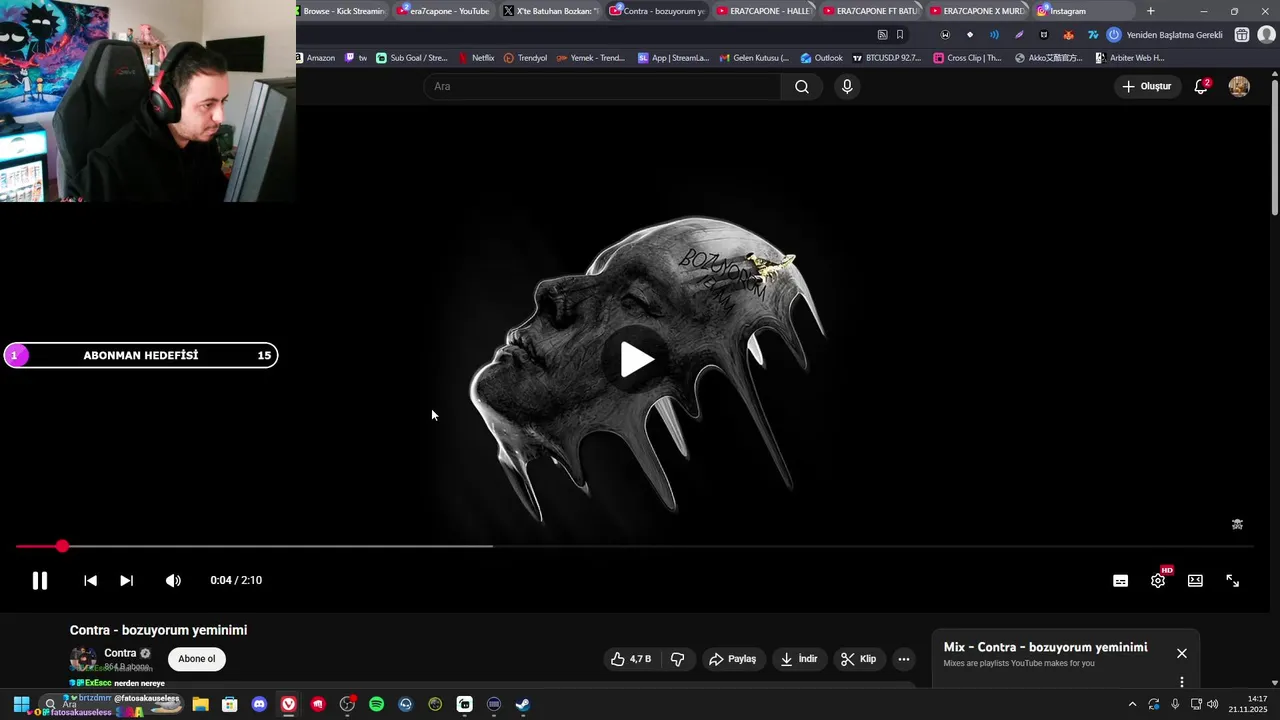Click the bookmark page icon in address bar
This screenshot has width=1280, height=720.
coord(900,34)
